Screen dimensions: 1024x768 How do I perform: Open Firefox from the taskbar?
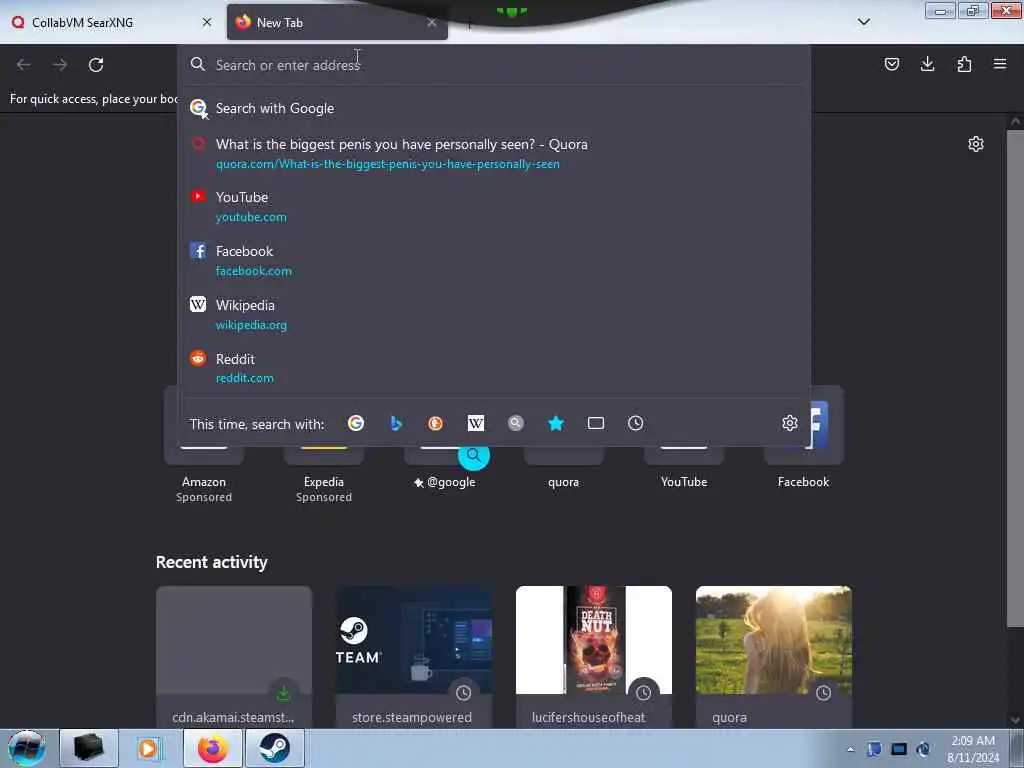point(213,748)
